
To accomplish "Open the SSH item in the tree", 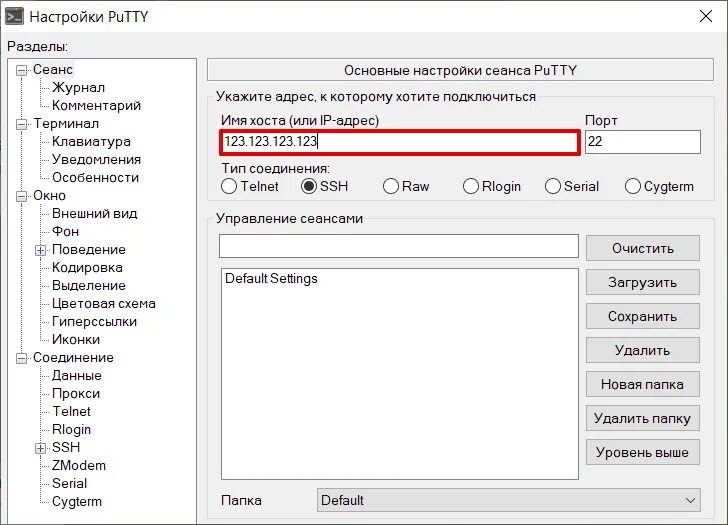I will point(66,448).
